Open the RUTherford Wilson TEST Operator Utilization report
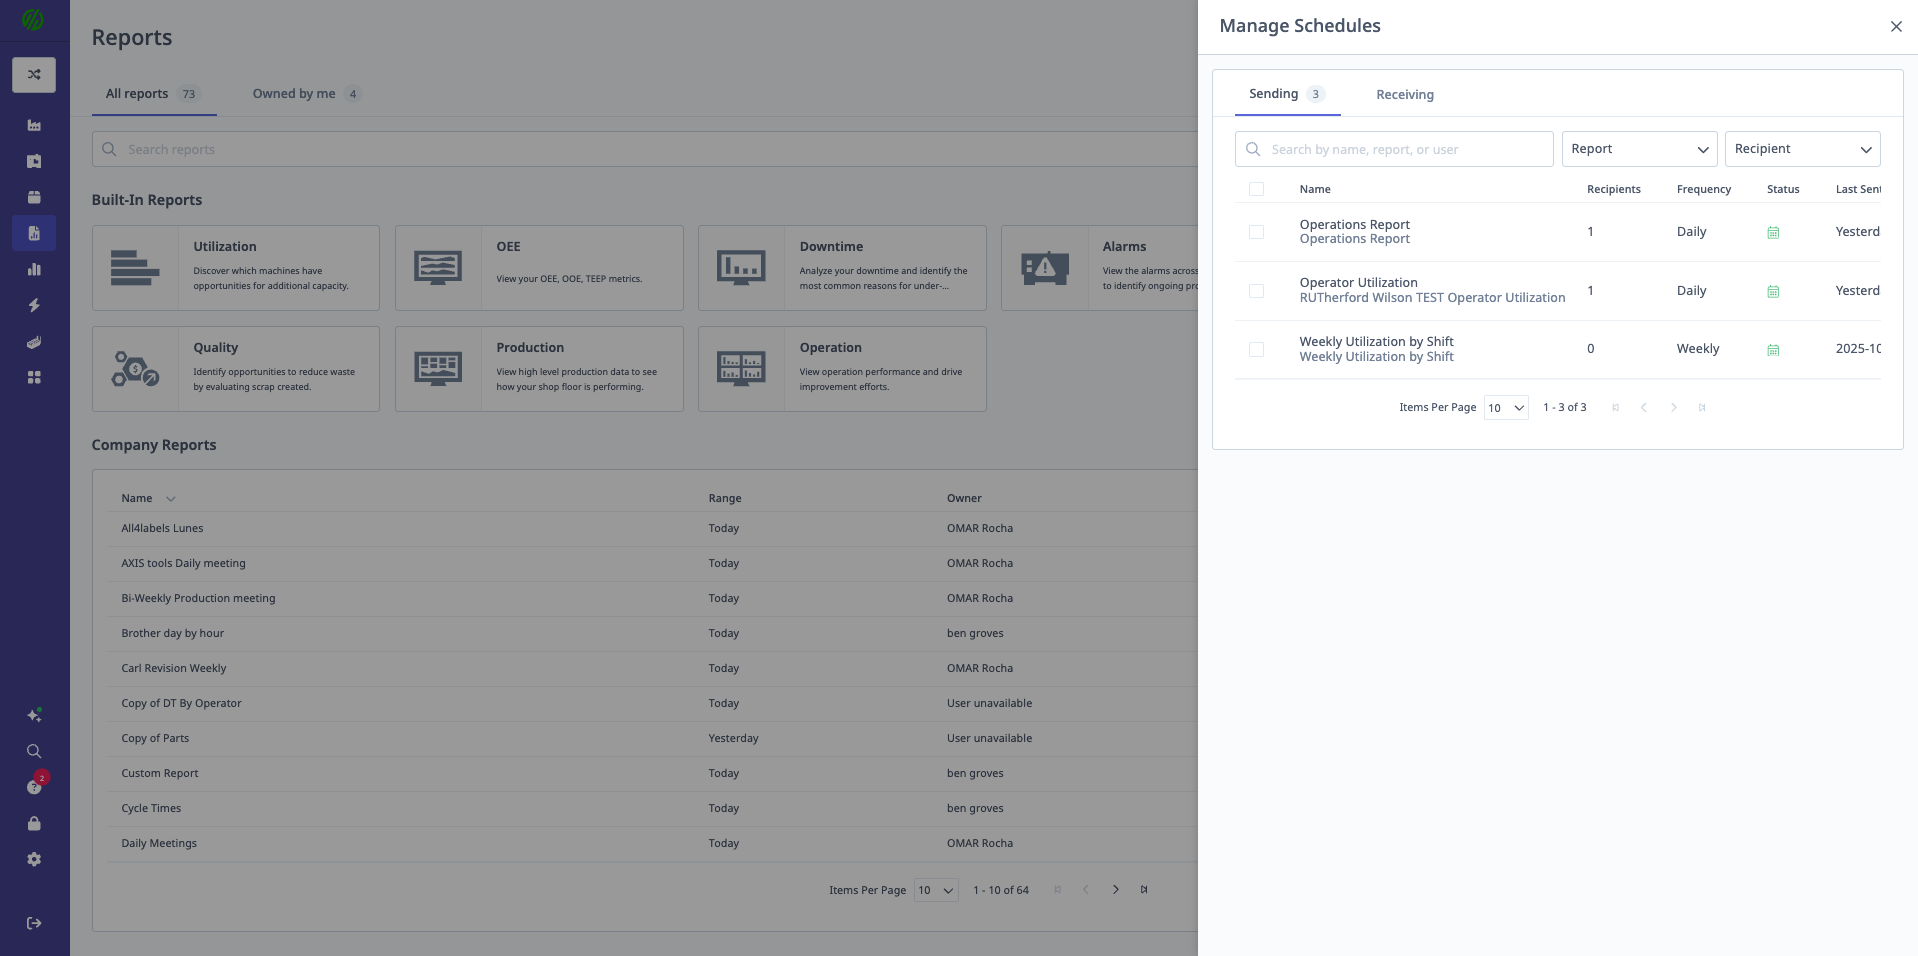The width and height of the screenshot is (1918, 956). pos(1432,297)
